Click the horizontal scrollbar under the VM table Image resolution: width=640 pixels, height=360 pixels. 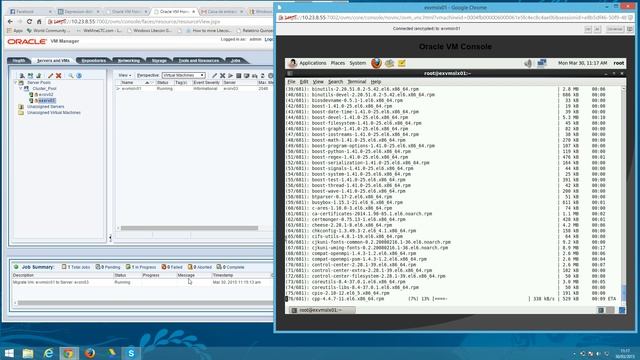[x=189, y=228]
